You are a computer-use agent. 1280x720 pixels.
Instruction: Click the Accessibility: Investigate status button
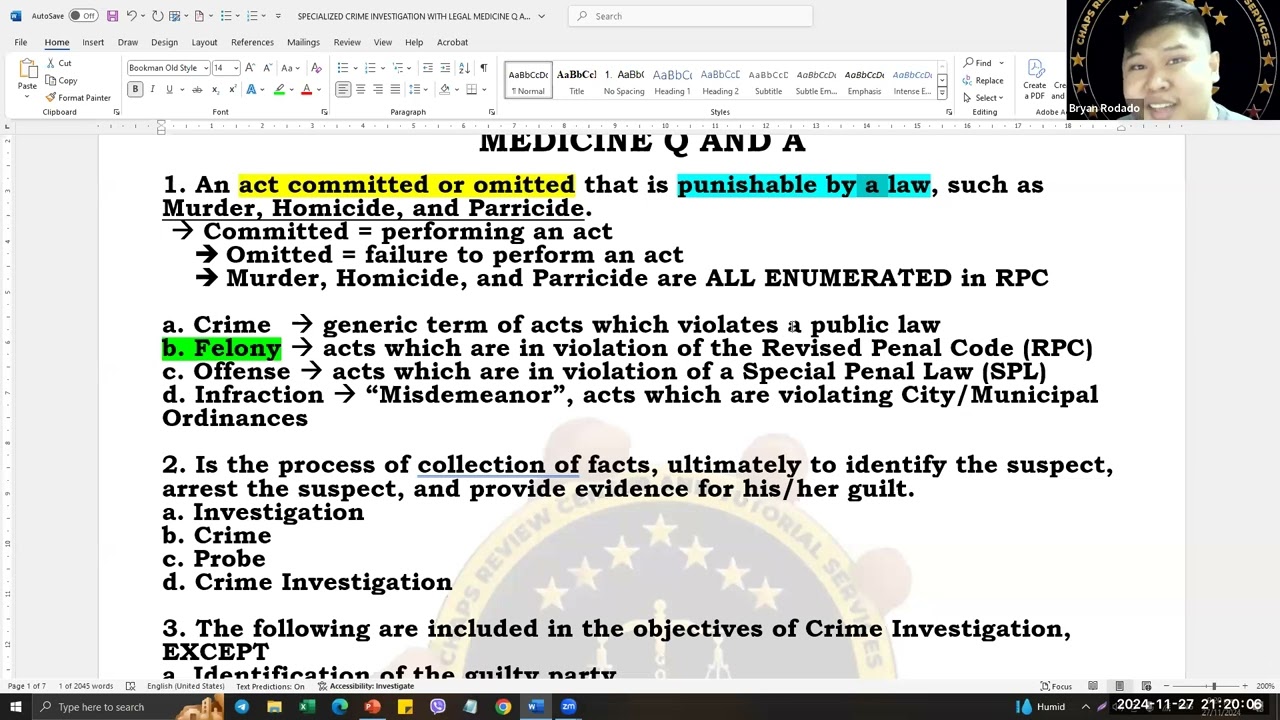tap(366, 686)
